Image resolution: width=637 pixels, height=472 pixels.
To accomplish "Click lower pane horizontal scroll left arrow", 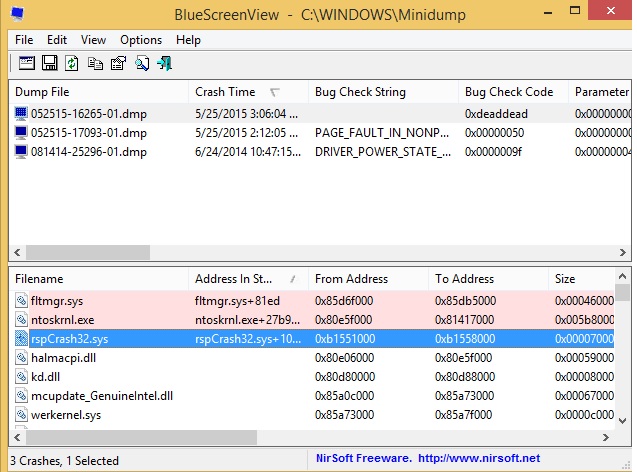I will coord(17,437).
